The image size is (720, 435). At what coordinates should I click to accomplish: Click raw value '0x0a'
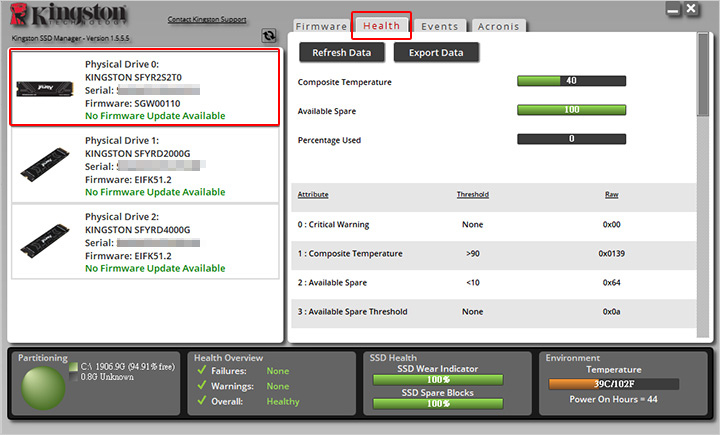612,312
